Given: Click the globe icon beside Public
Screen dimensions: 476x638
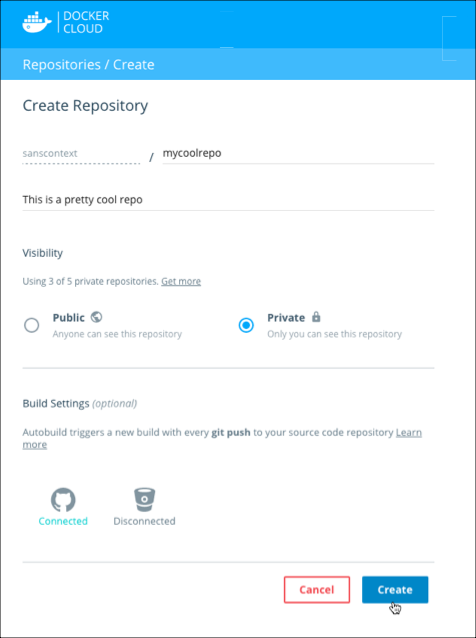Looking at the screenshot, I should (x=96, y=317).
